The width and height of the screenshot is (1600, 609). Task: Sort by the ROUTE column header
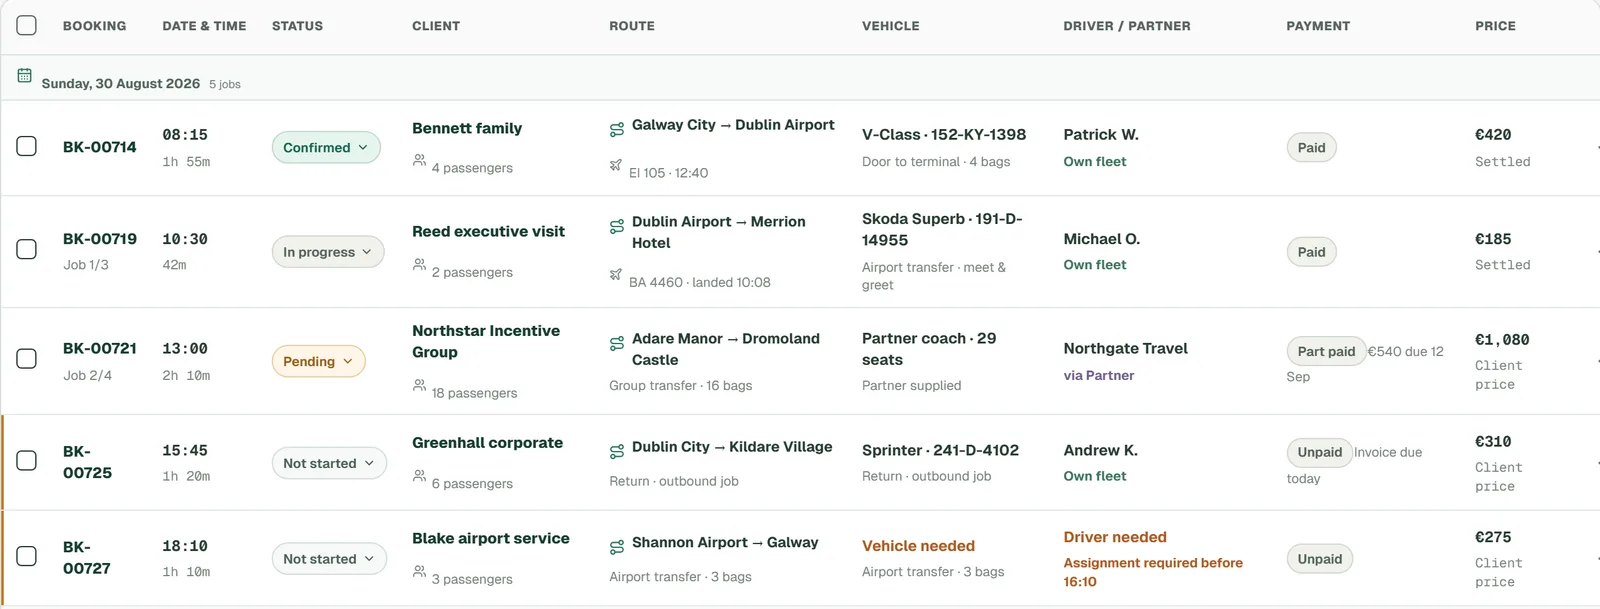click(632, 26)
